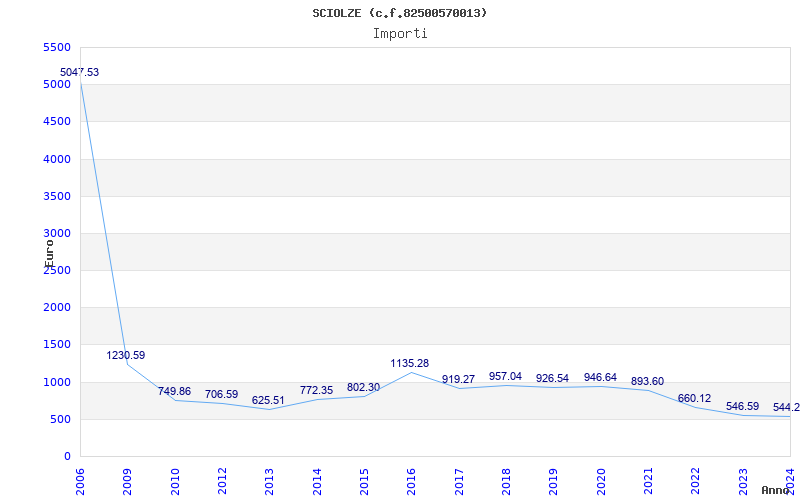800x500 pixels.
Task: Select the 4500 y-axis value
Action: click(57, 121)
